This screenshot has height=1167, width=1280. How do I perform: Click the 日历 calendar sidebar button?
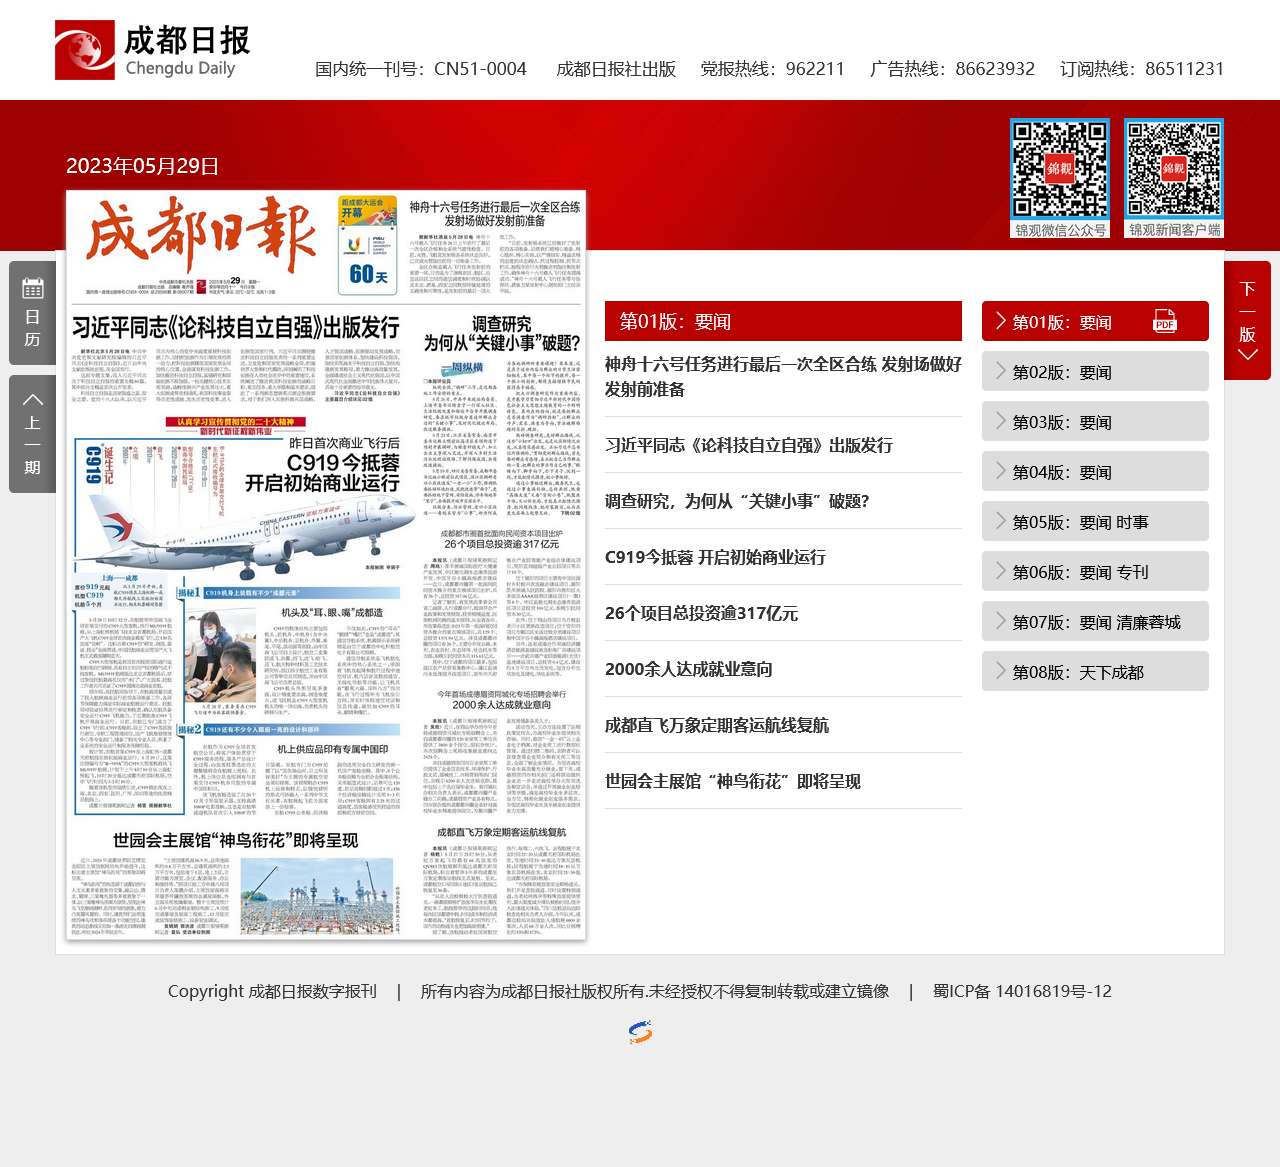[x=33, y=312]
